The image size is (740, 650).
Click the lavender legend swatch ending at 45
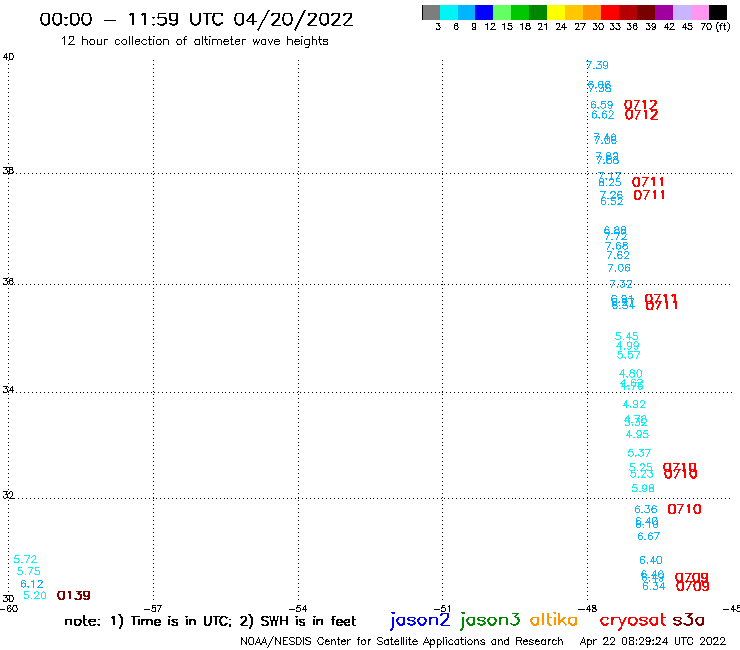coord(681,12)
